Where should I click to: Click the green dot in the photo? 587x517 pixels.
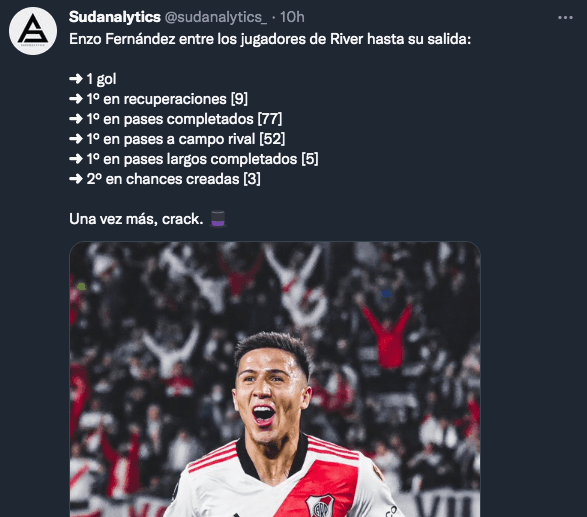point(81,287)
